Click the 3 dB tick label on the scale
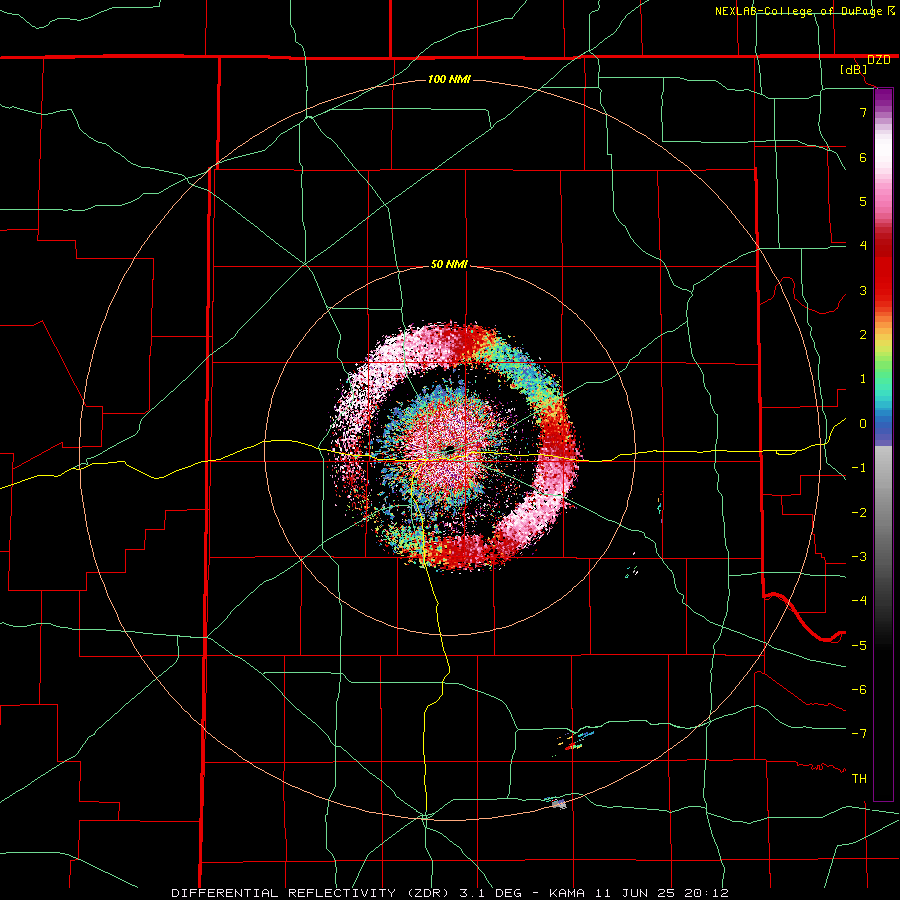The width and height of the screenshot is (900, 900). coord(863,290)
